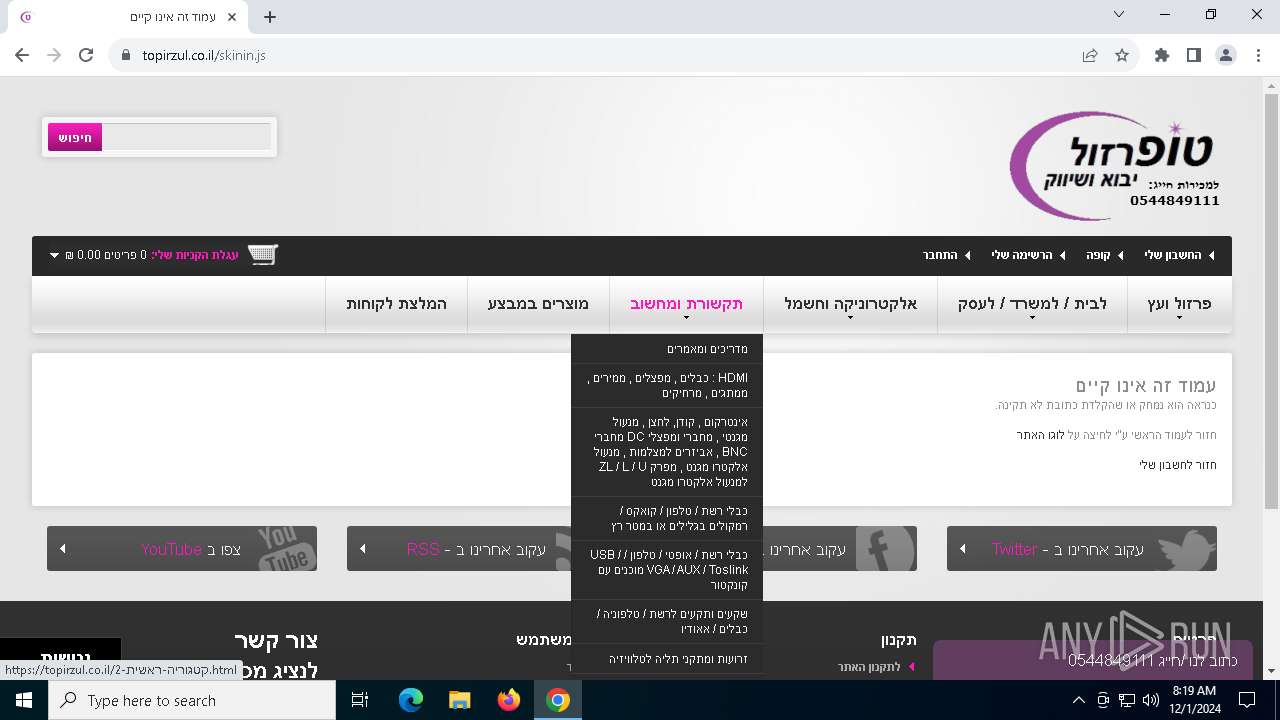Screen dimensions: 1280x720
Task: Expand פרזל ועץ category menu
Action: pyautogui.click(x=1179, y=304)
